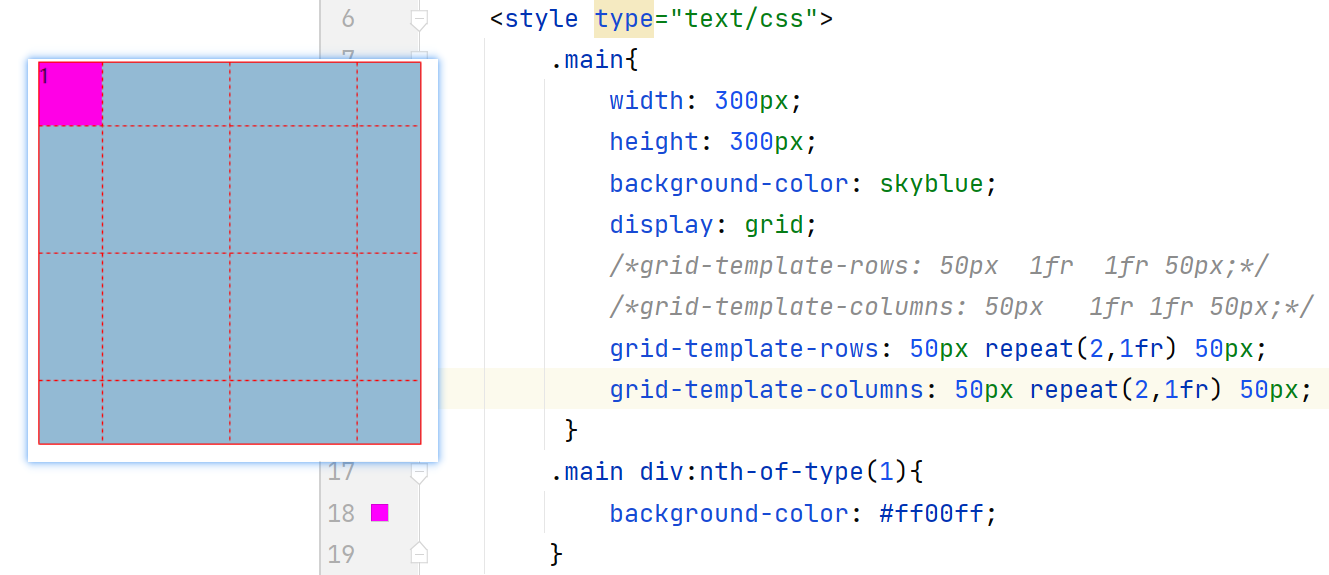Click the closing brace of .main rule

click(x=571, y=431)
